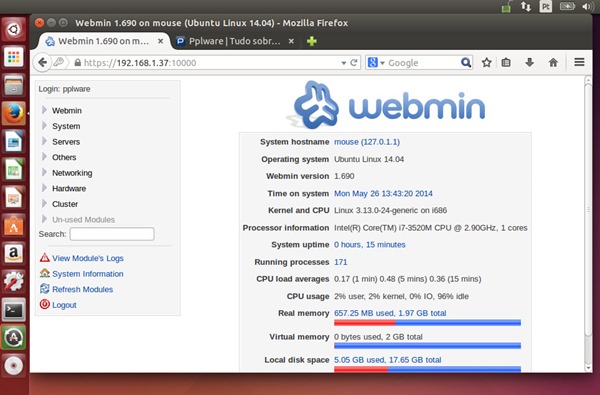Click the Real memory usage bar
This screenshot has width=600, height=395.
click(427, 323)
